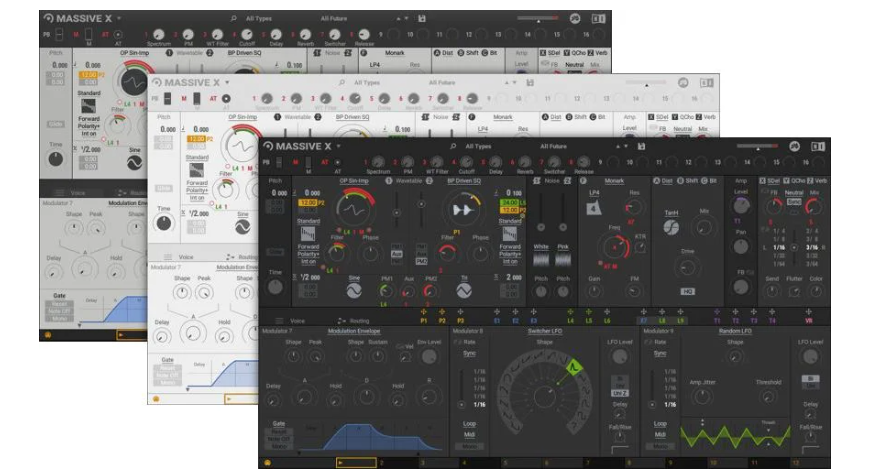
Task: Click the Neutral delay mode label
Action: 794,193
